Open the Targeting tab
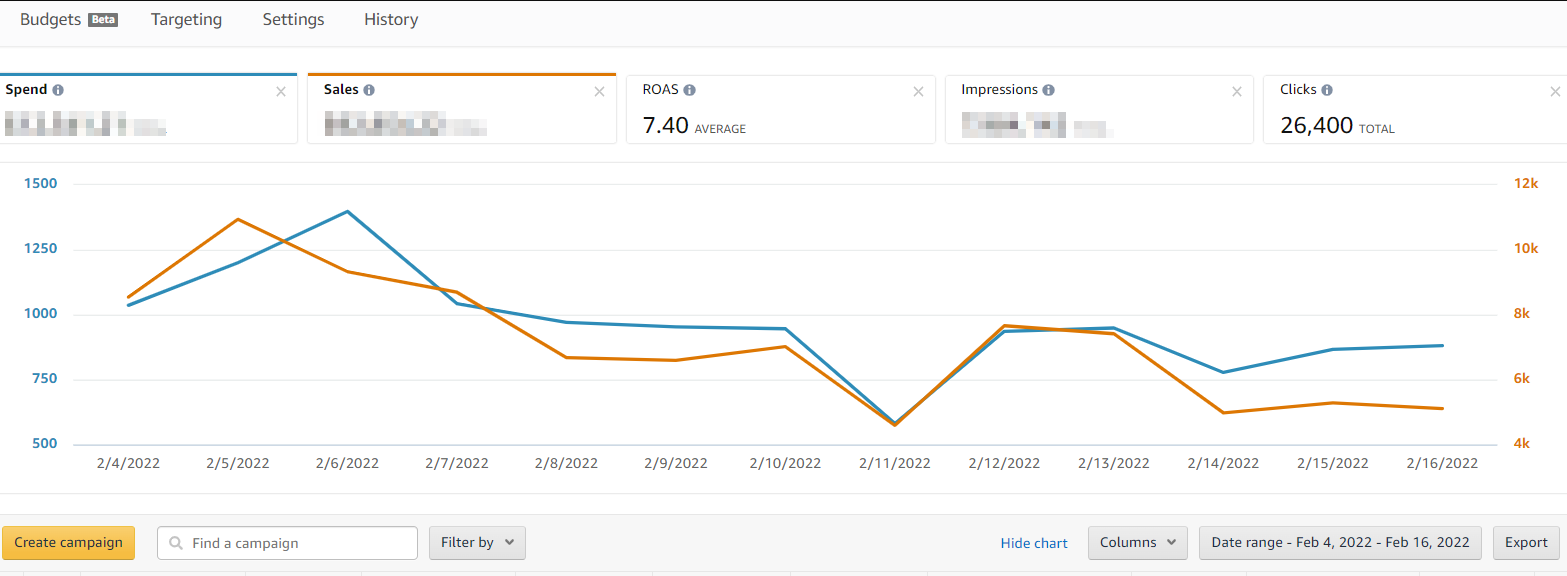 186,20
